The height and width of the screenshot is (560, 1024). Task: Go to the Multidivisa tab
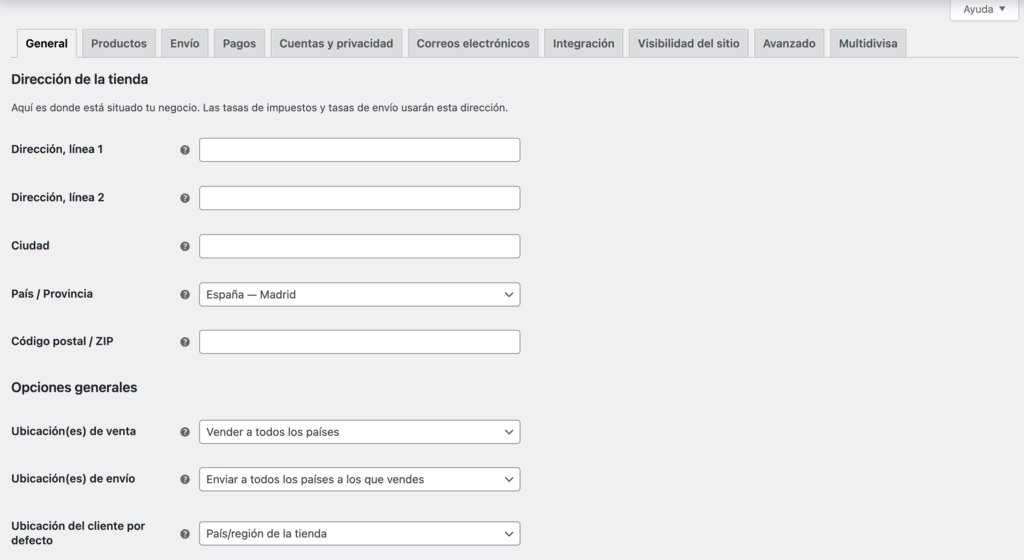point(868,44)
